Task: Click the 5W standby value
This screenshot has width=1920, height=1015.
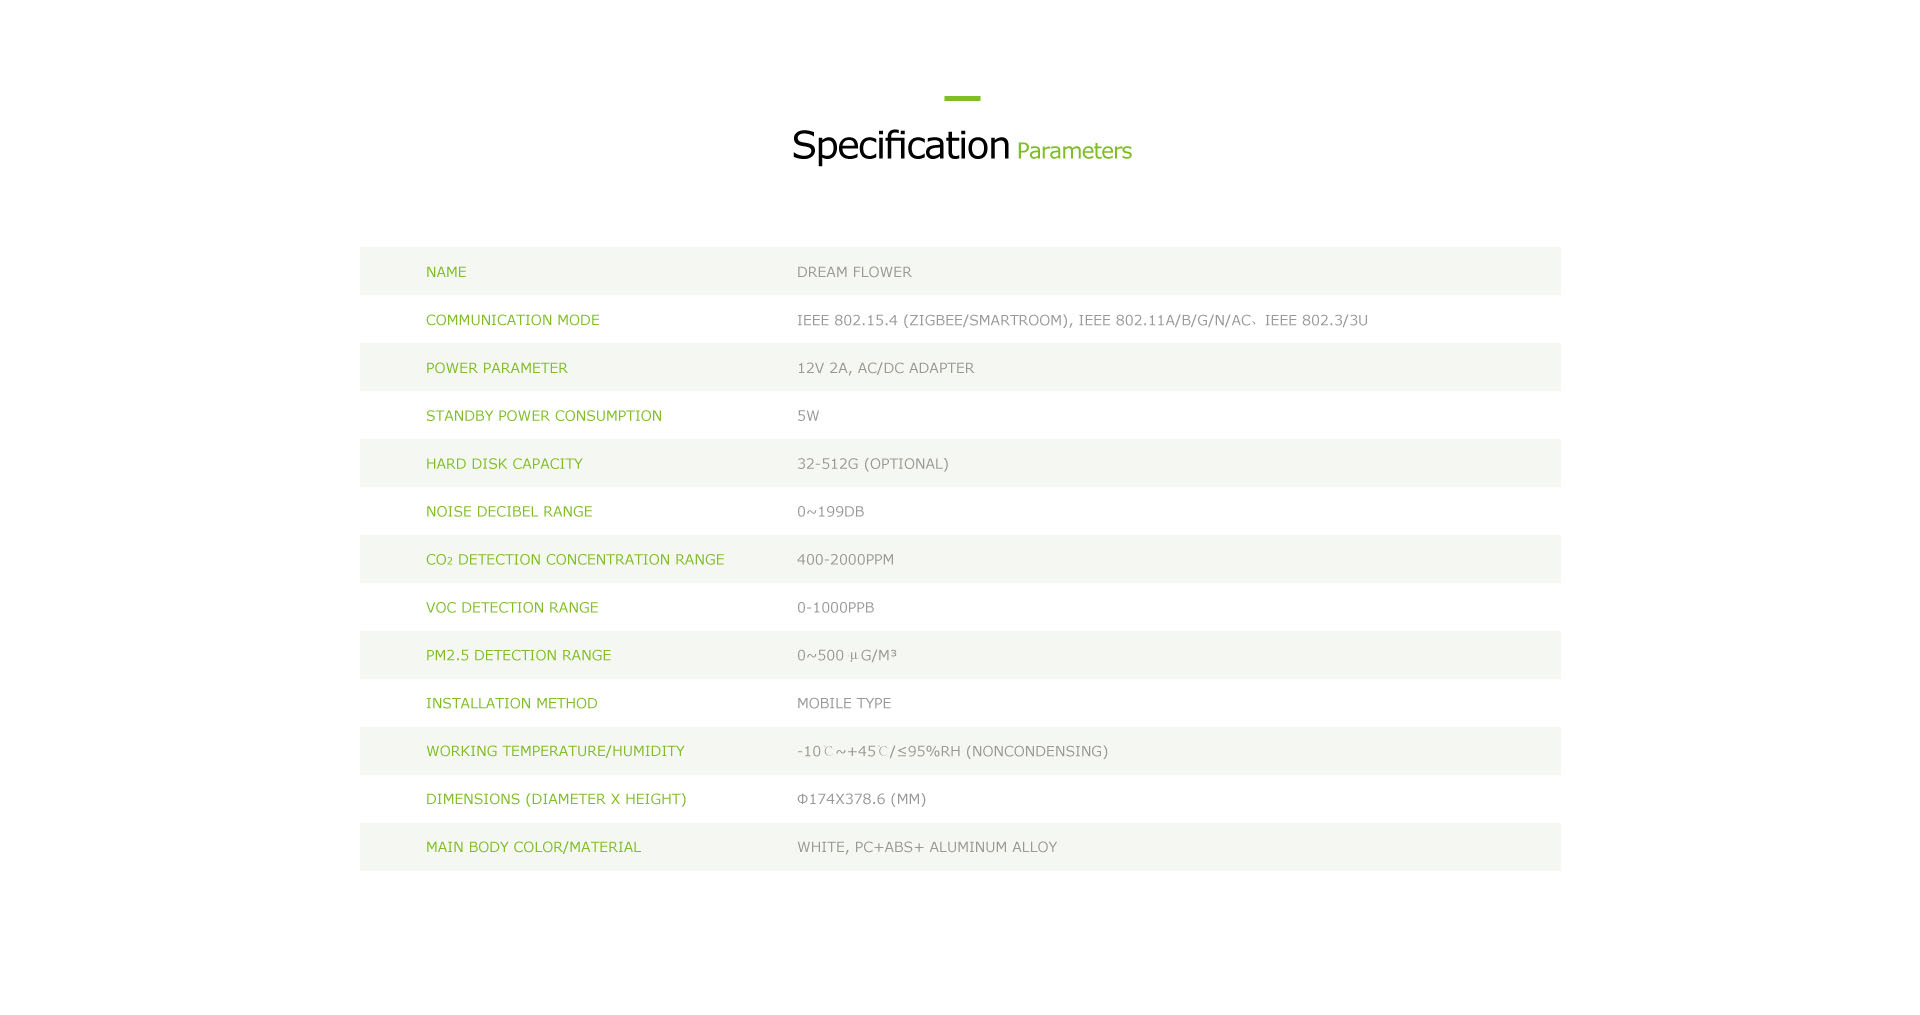Action: 808,416
